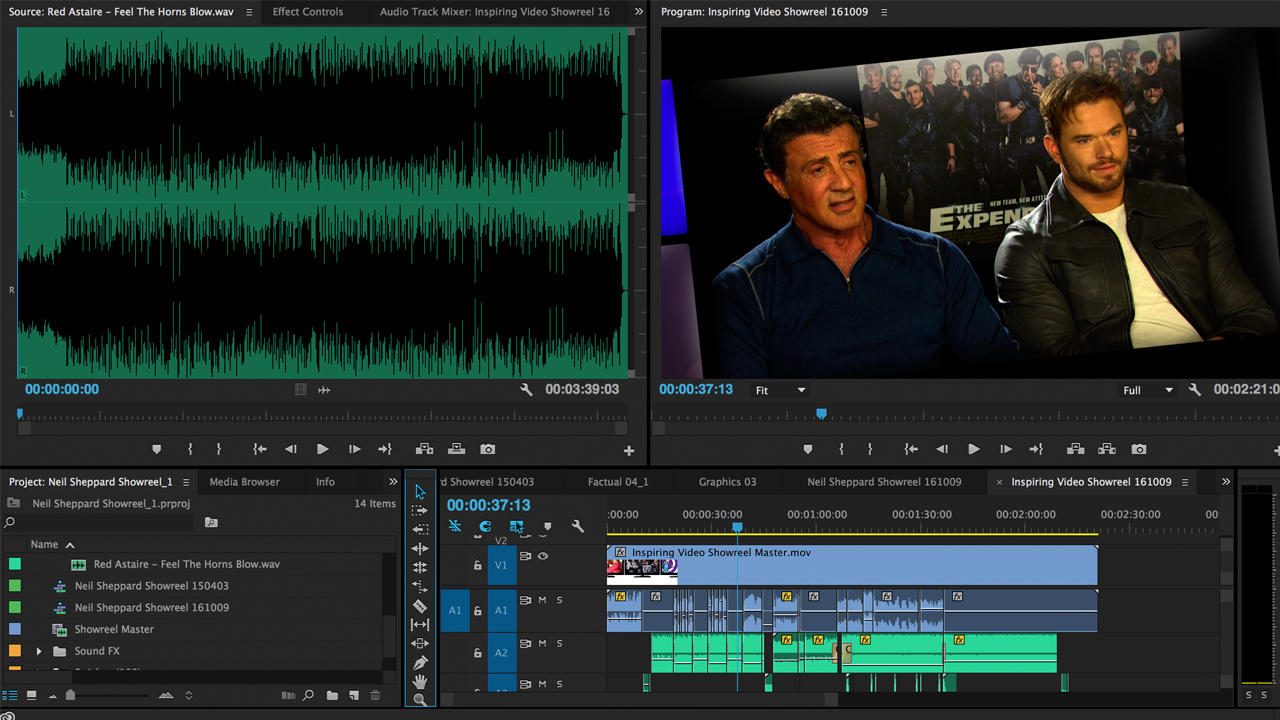This screenshot has width=1280, height=720.
Task: Open Source monitor settings wrench
Action: click(x=526, y=390)
